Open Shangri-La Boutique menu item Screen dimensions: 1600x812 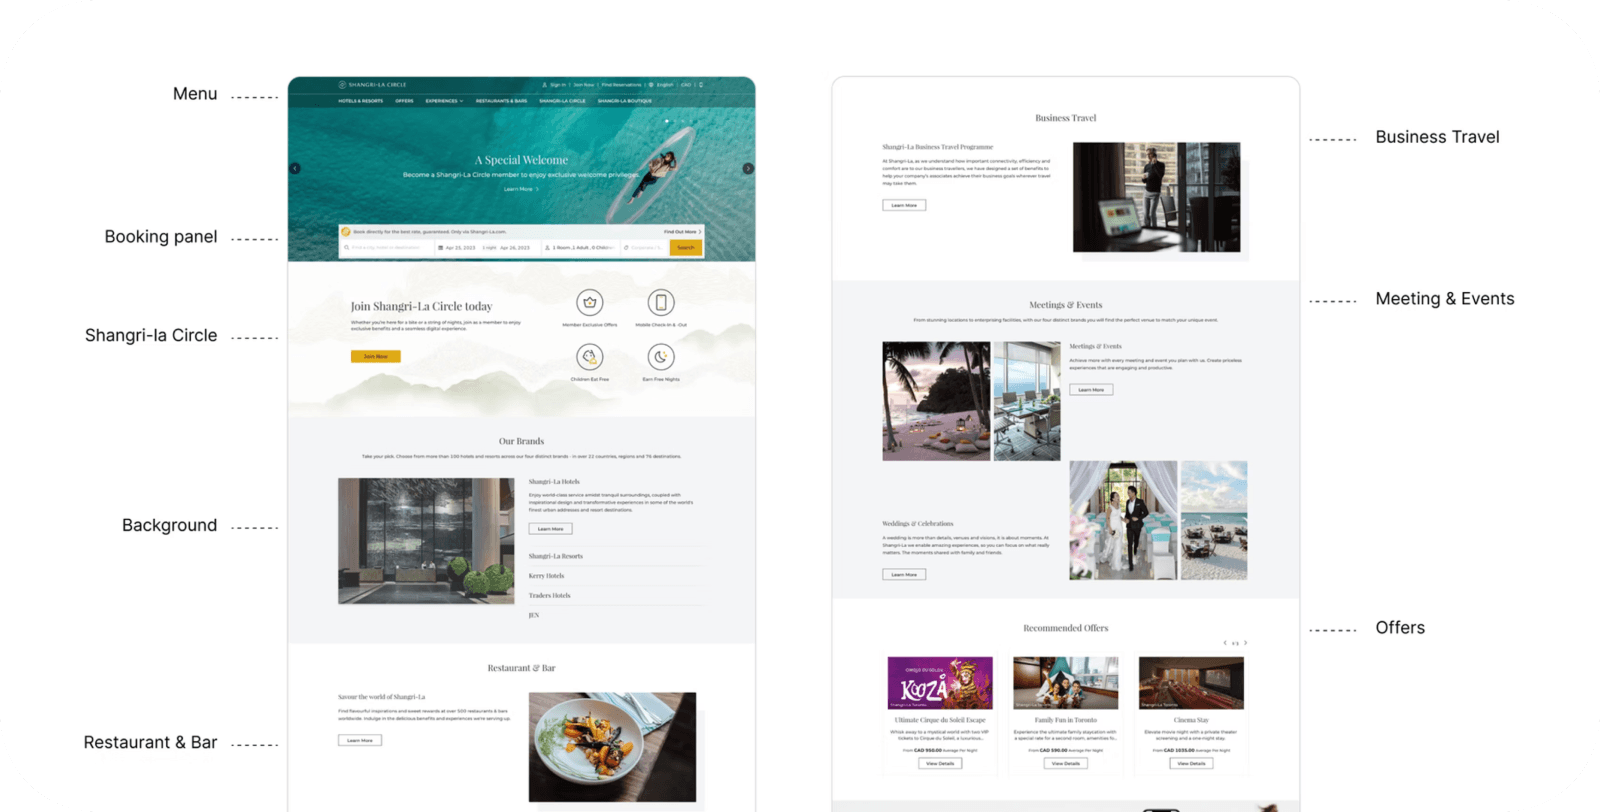(x=625, y=101)
